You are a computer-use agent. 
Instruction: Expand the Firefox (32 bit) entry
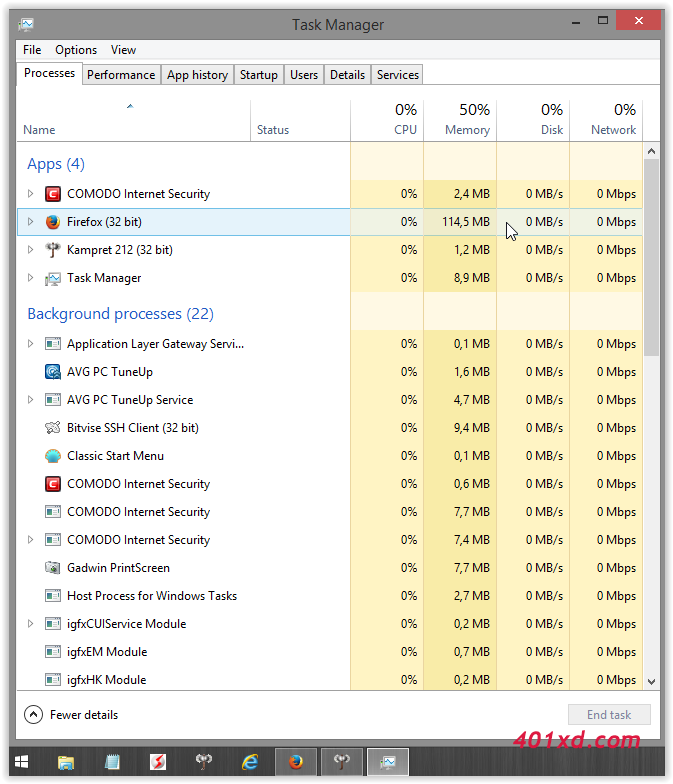coord(30,222)
